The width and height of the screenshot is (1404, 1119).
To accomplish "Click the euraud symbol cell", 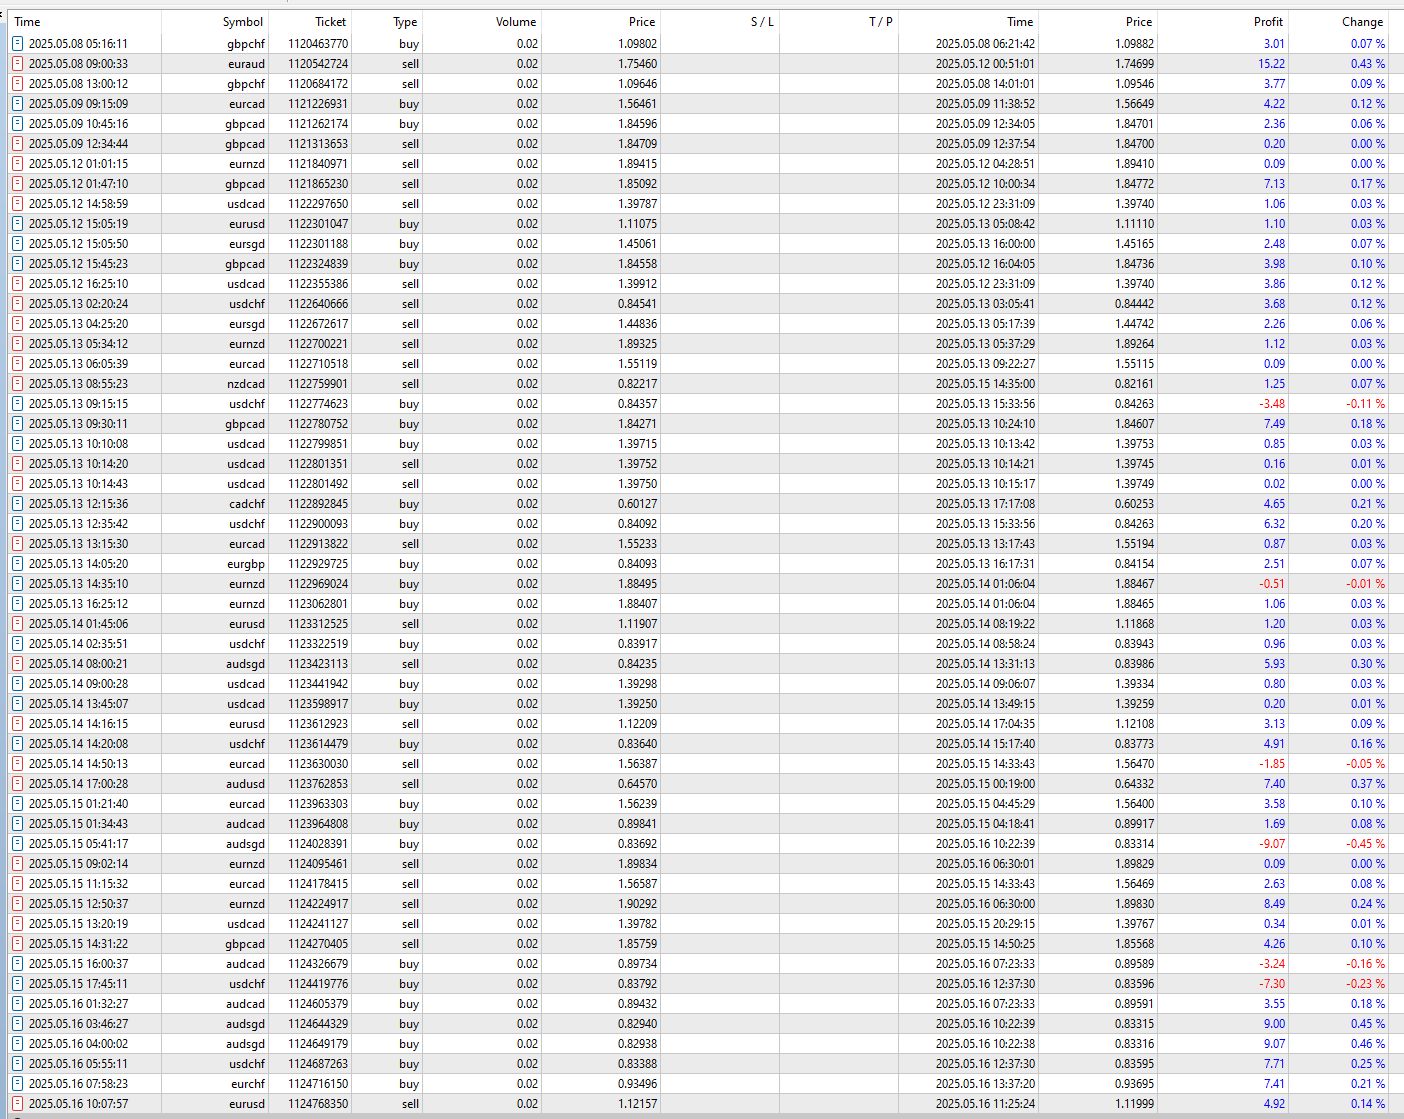I will pyautogui.click(x=246, y=64).
